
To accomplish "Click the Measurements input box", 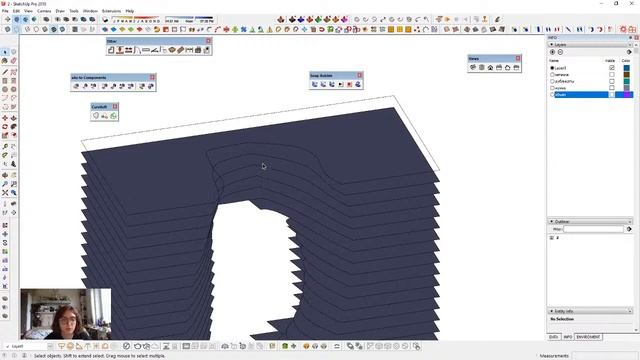I will pyautogui.click(x=605, y=356).
